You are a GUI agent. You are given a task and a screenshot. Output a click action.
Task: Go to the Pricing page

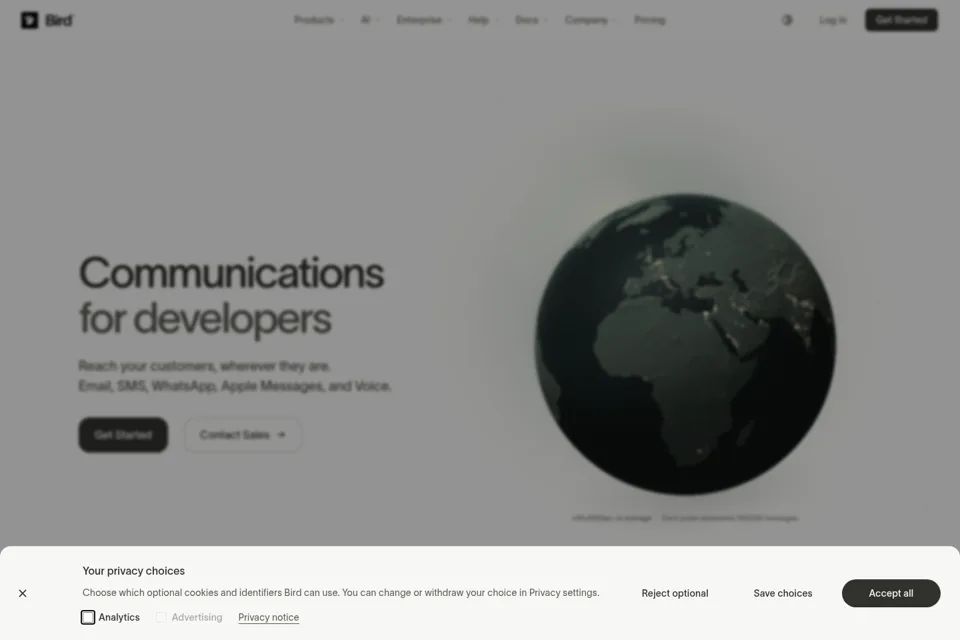(x=650, y=20)
